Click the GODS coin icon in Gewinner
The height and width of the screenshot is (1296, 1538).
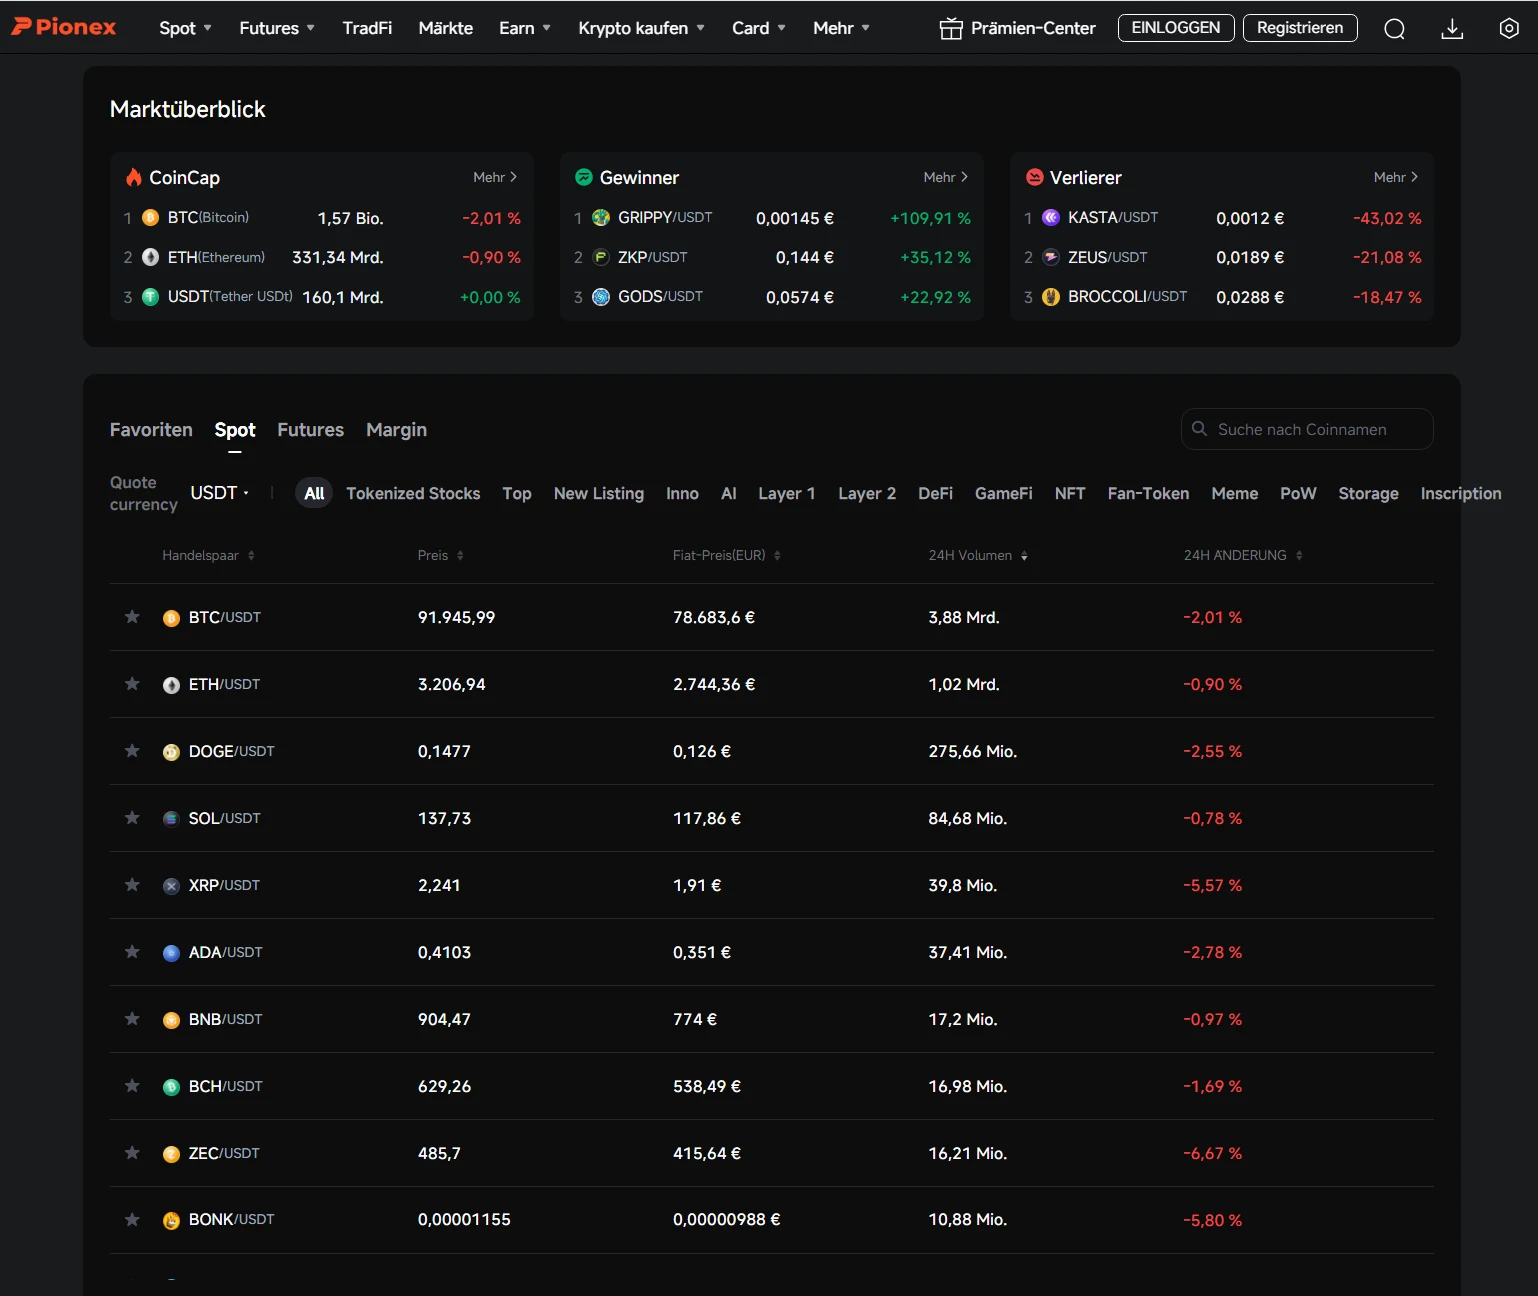pos(601,297)
